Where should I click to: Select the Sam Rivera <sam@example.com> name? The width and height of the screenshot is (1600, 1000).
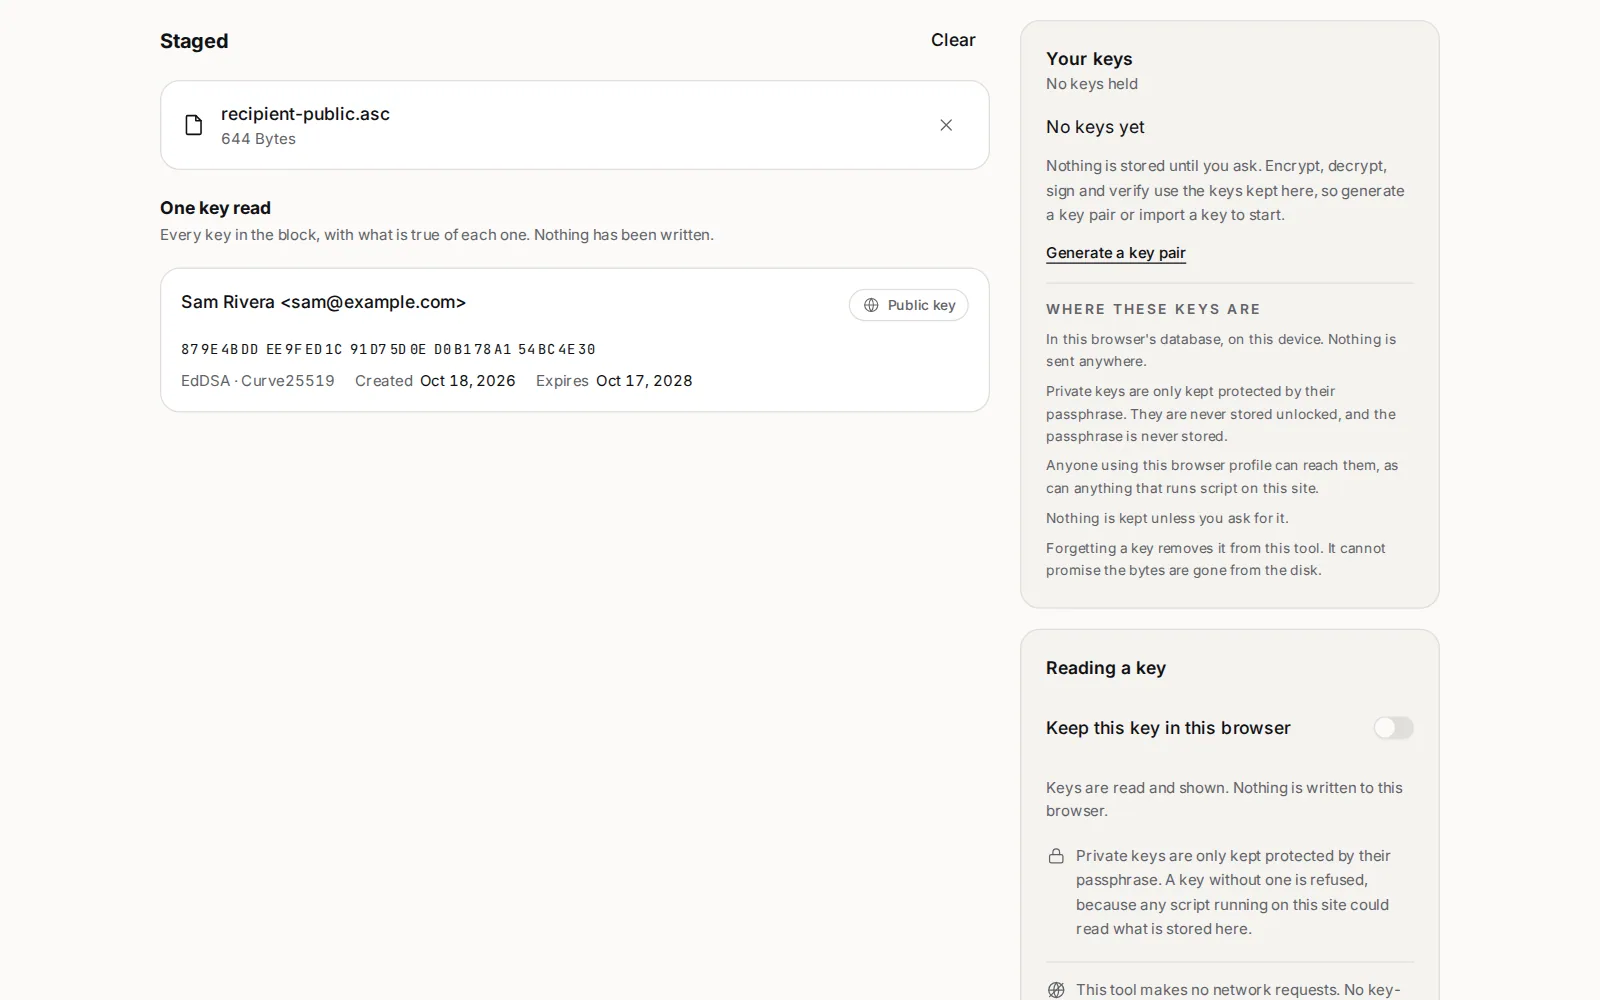[323, 302]
